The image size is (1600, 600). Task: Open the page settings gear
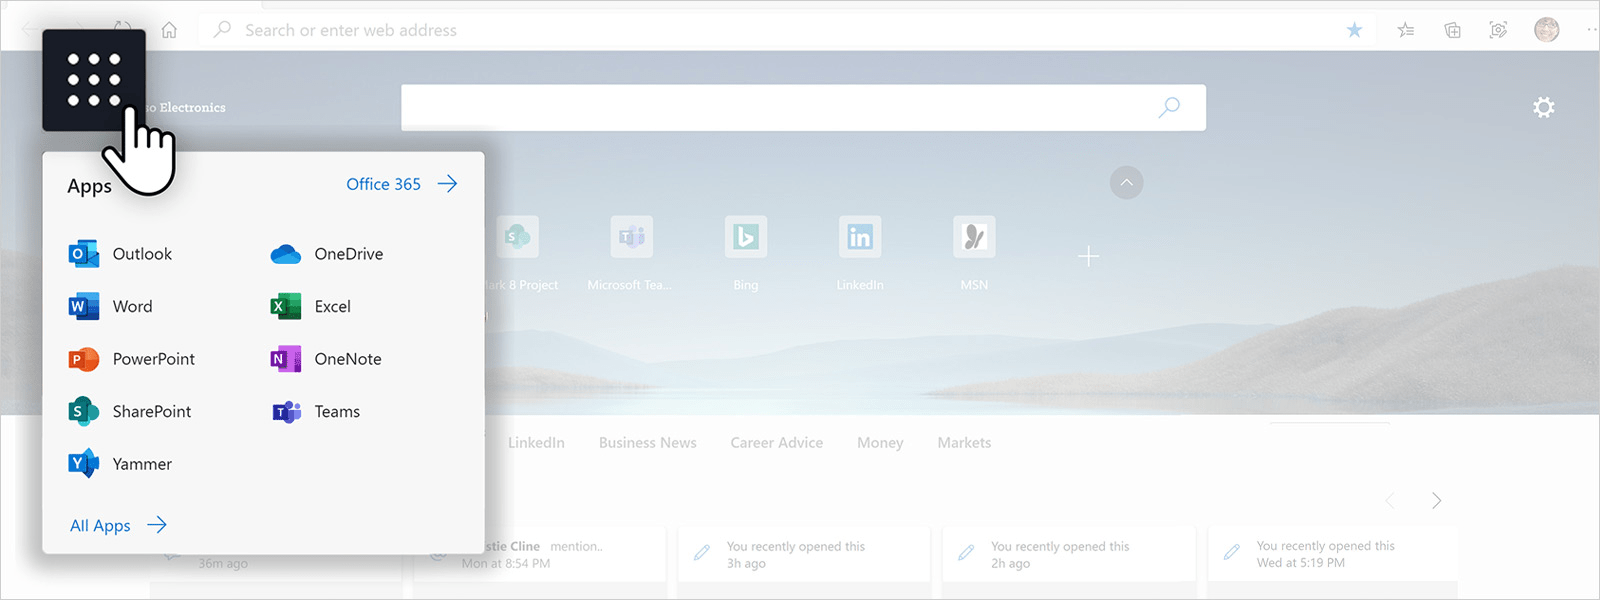pyautogui.click(x=1544, y=107)
